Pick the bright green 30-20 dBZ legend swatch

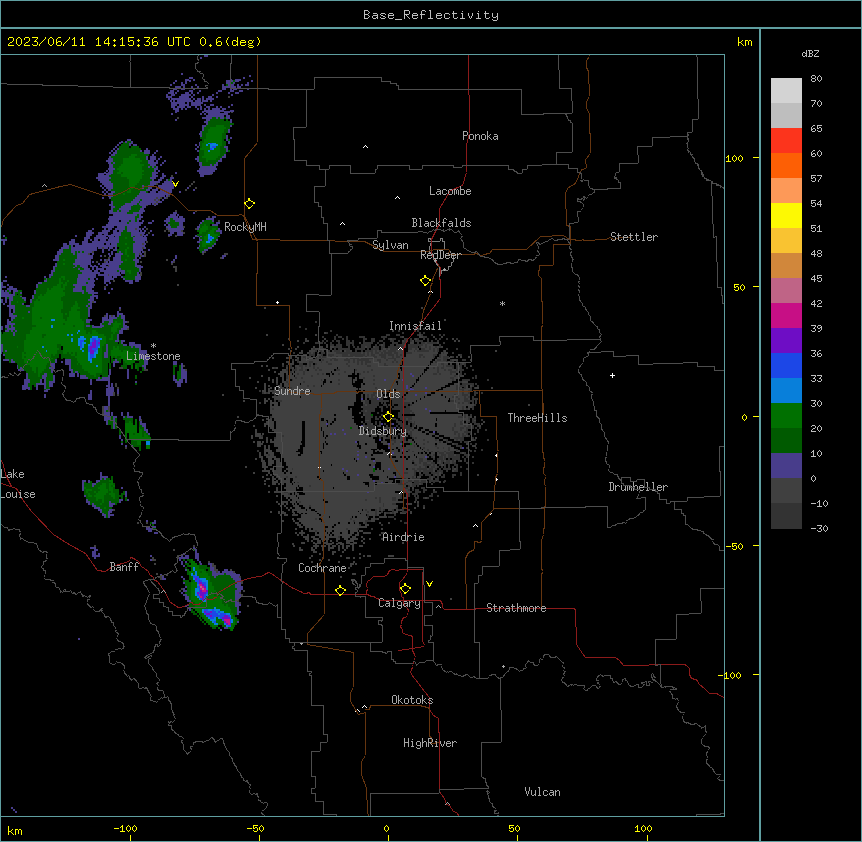pos(786,416)
